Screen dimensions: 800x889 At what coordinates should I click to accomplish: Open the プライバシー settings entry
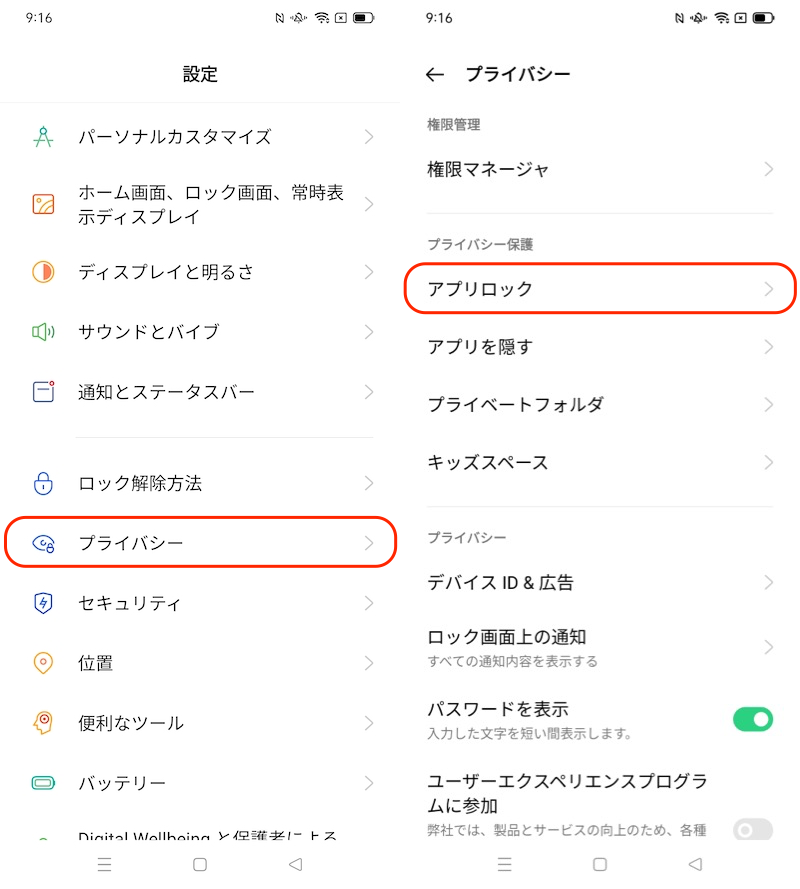200,543
